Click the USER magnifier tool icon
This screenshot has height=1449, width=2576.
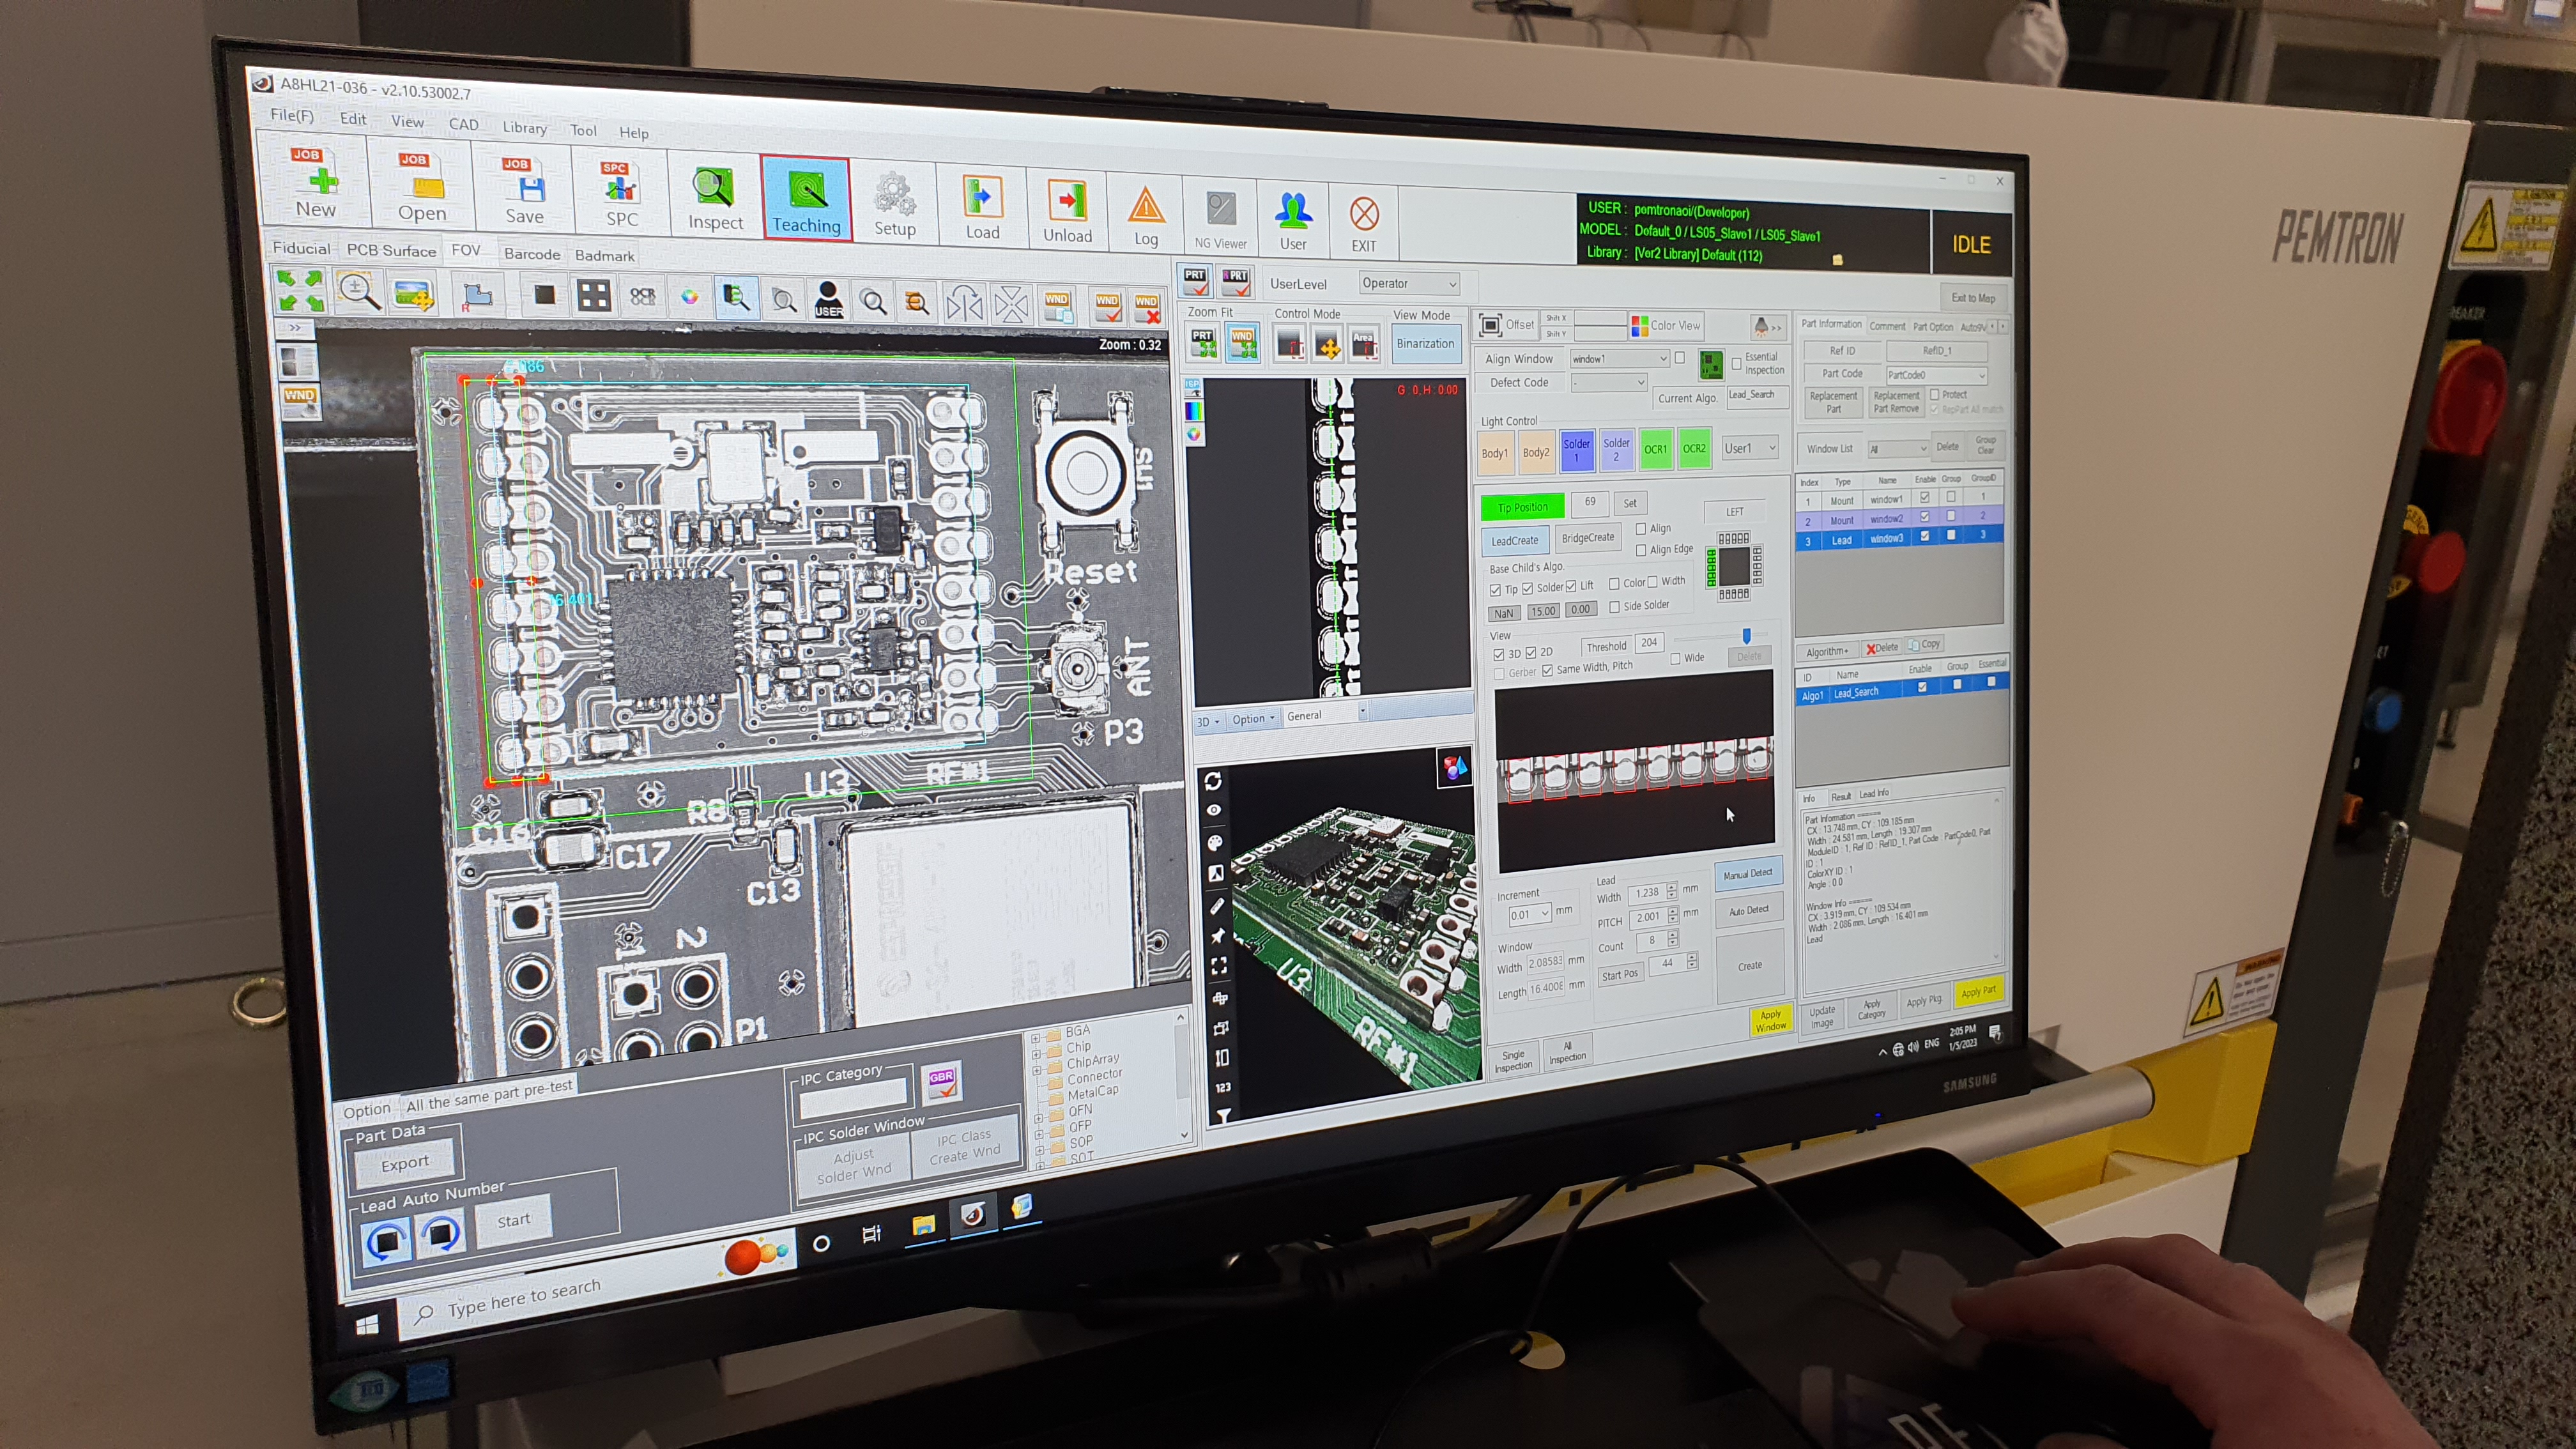[x=828, y=299]
